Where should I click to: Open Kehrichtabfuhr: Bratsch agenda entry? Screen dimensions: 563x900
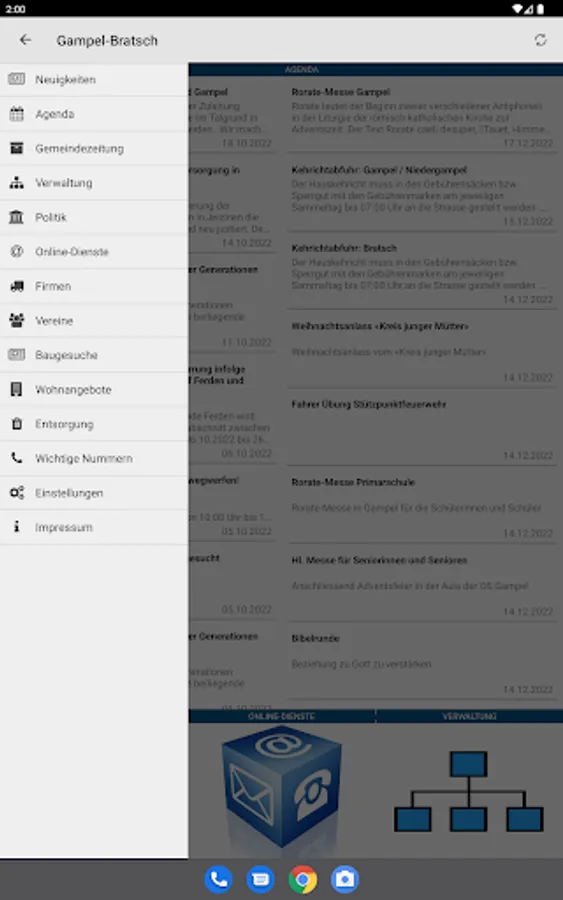(422, 273)
